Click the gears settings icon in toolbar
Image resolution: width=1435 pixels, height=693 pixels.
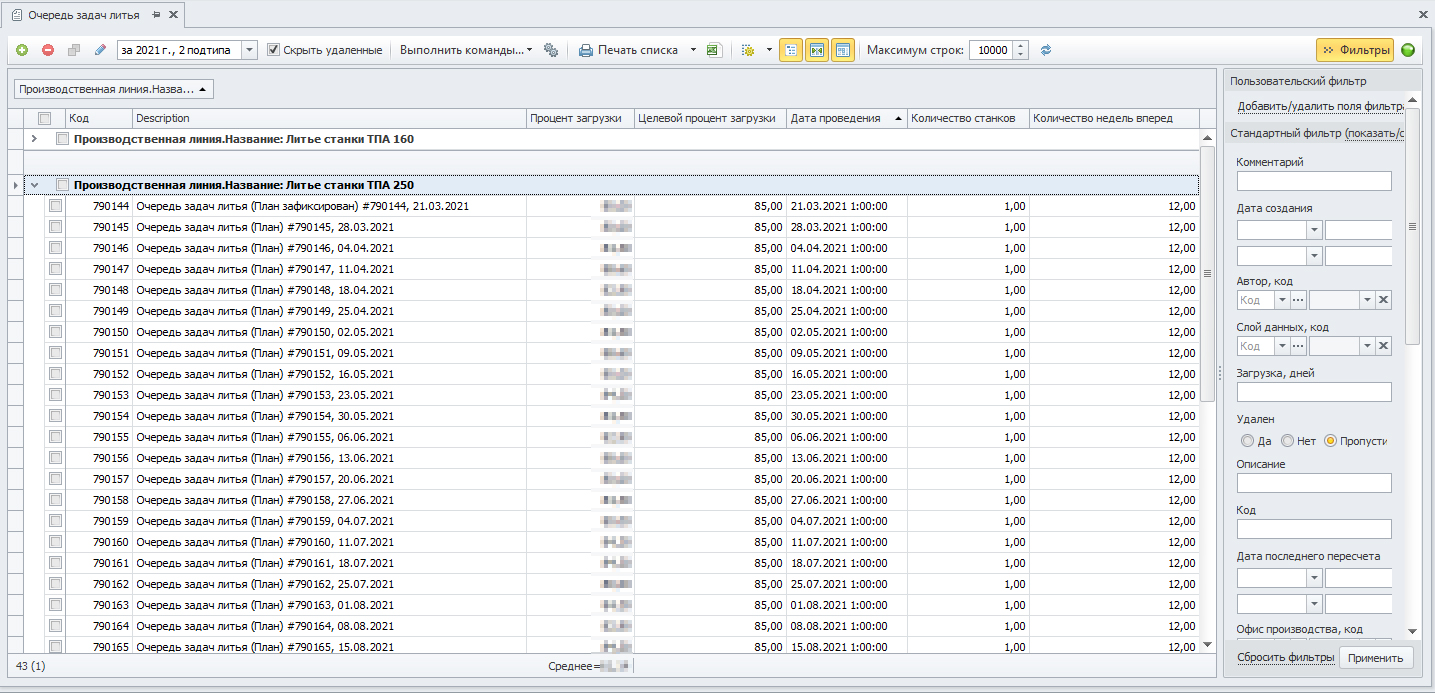coord(551,50)
